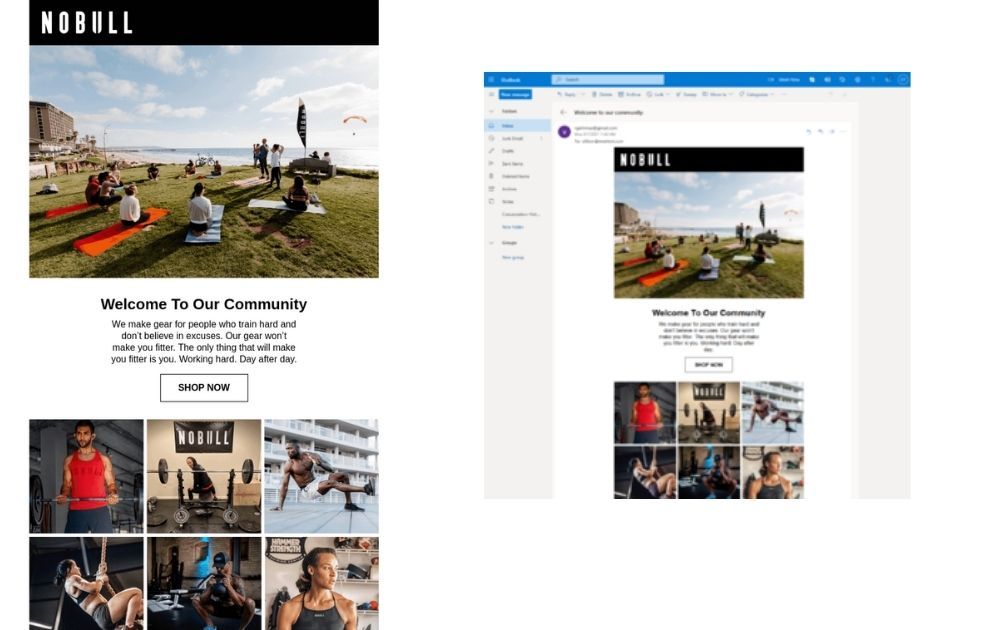Click the beach yoga image in Outlook email
Viewport: 1000px width, 630px height.
pyautogui.click(x=709, y=235)
